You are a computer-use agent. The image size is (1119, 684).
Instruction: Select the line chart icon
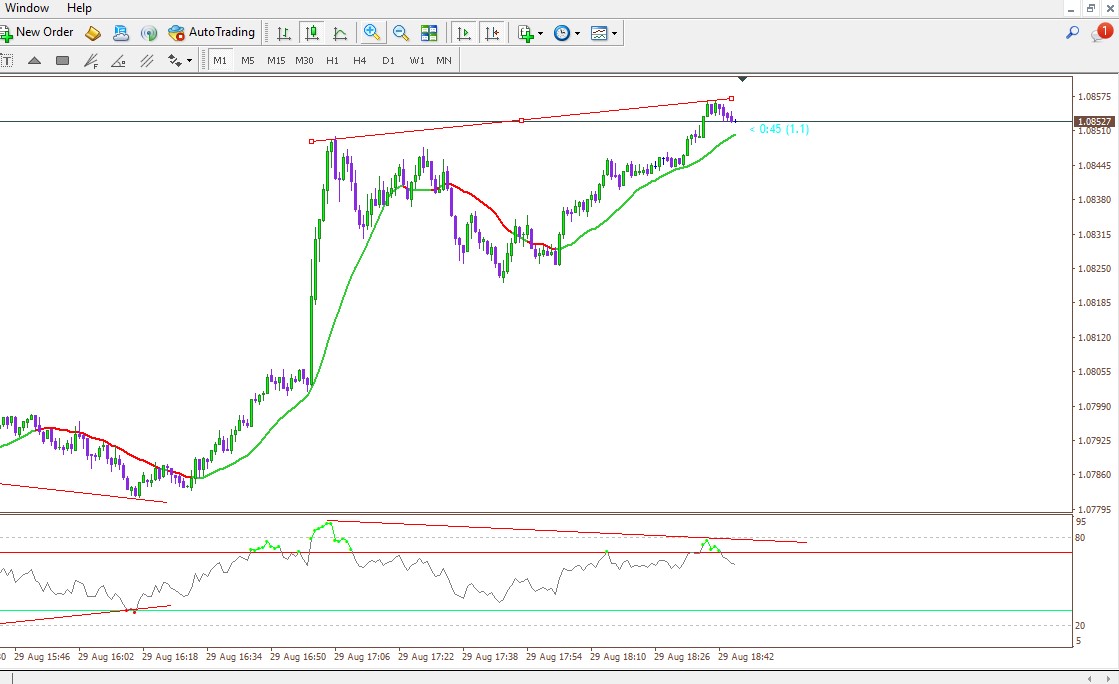pyautogui.click(x=340, y=33)
